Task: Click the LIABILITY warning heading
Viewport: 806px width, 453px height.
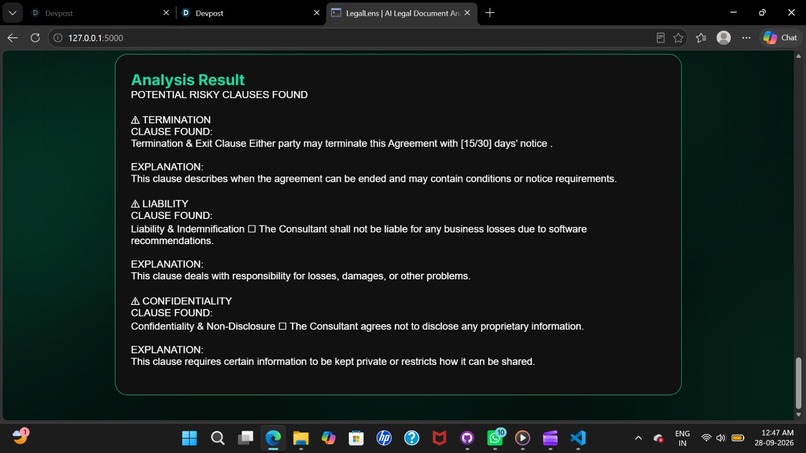Action: (x=159, y=204)
